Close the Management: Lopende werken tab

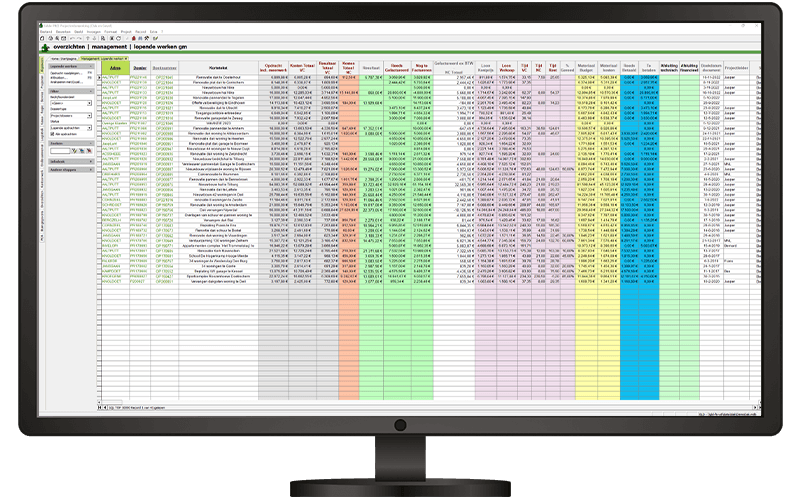[126, 59]
